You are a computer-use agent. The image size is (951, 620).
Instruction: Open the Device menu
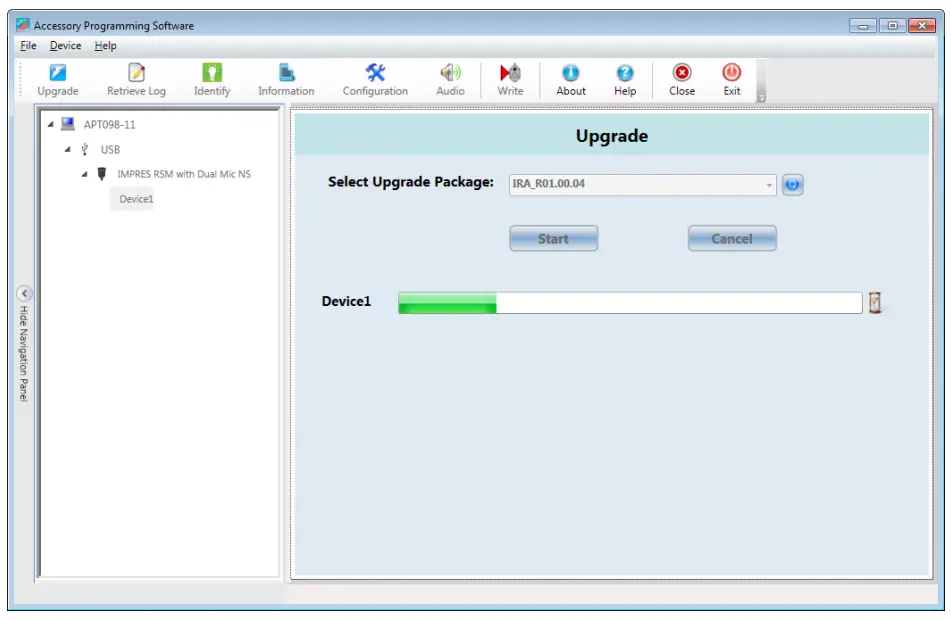point(65,45)
